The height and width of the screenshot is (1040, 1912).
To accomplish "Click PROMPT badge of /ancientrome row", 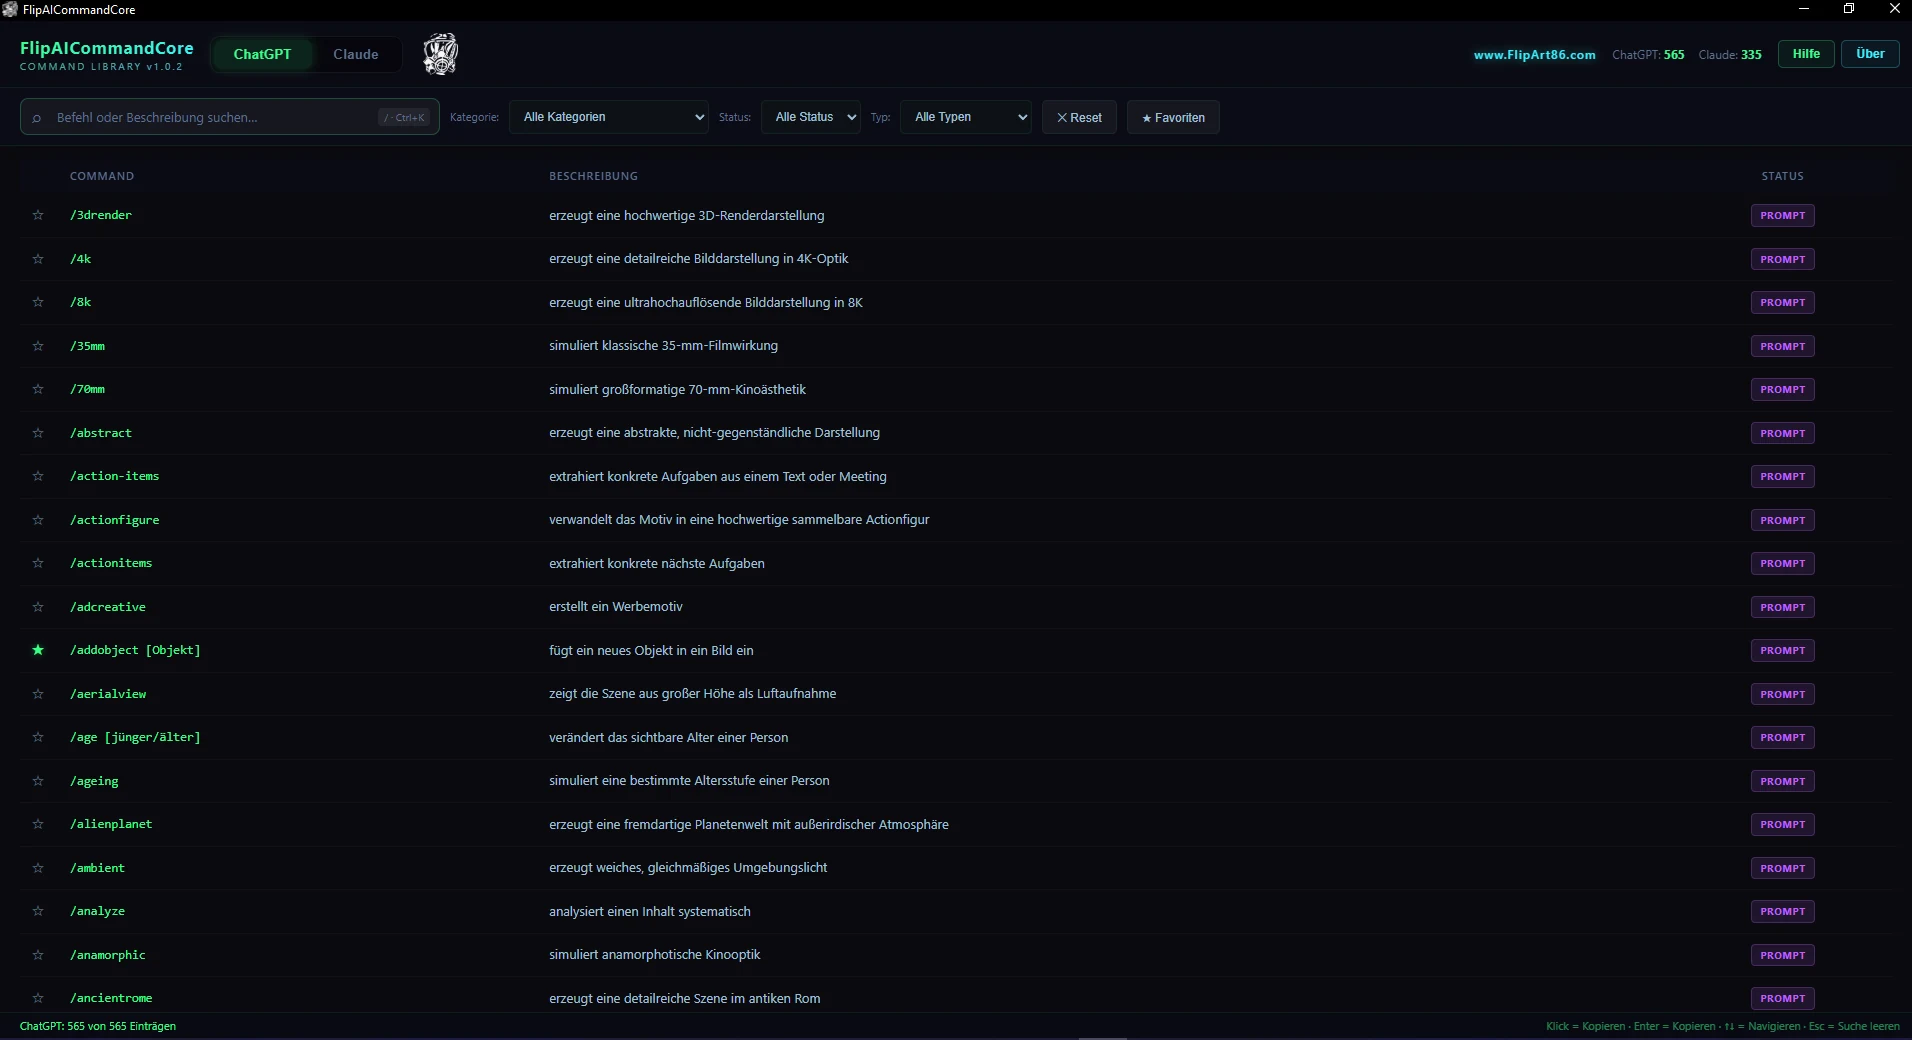I will 1782,998.
